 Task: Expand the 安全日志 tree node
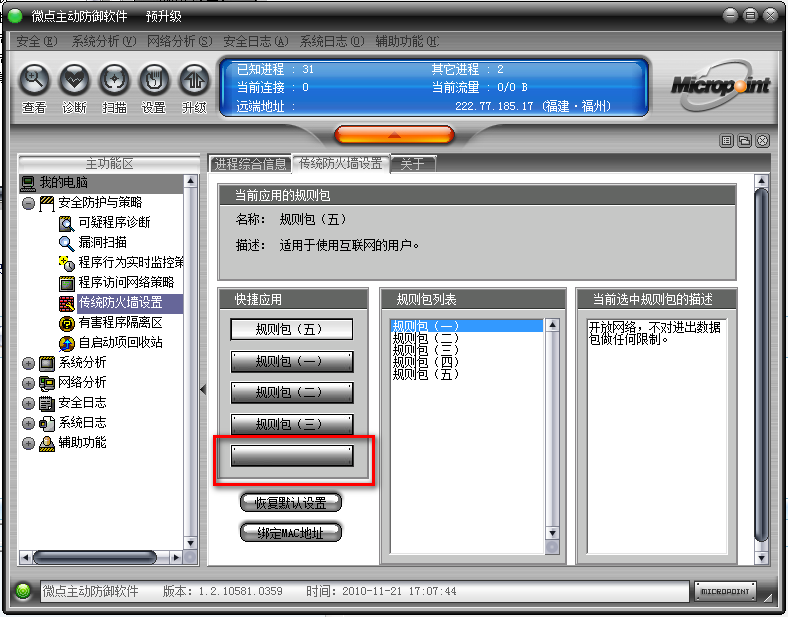[29, 403]
